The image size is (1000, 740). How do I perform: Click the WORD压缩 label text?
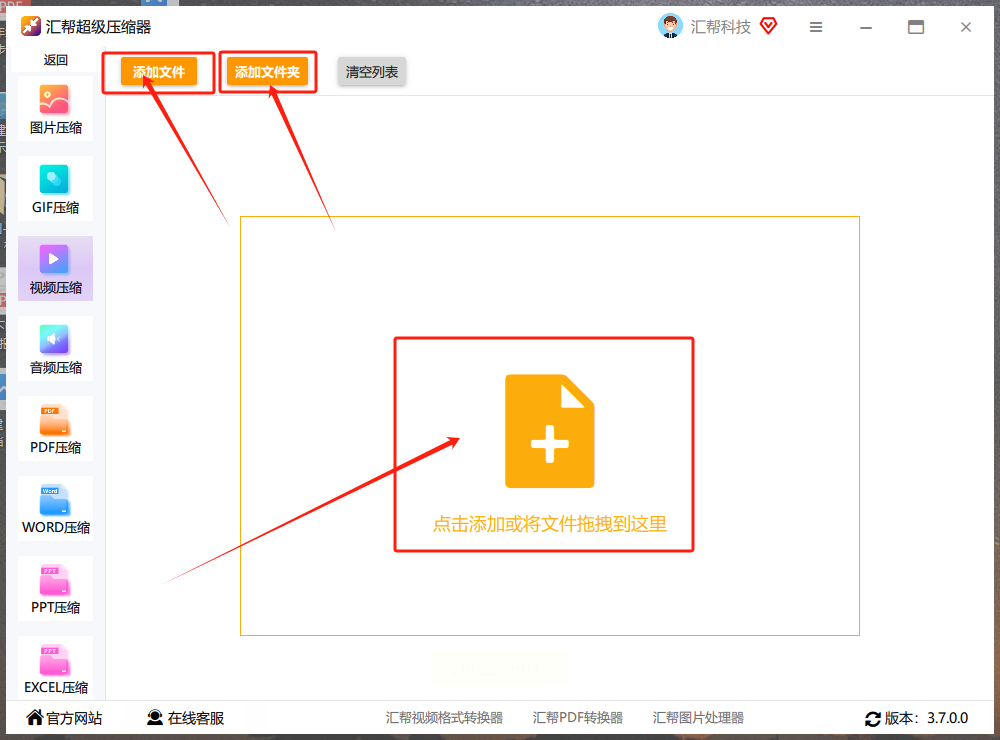[55, 528]
